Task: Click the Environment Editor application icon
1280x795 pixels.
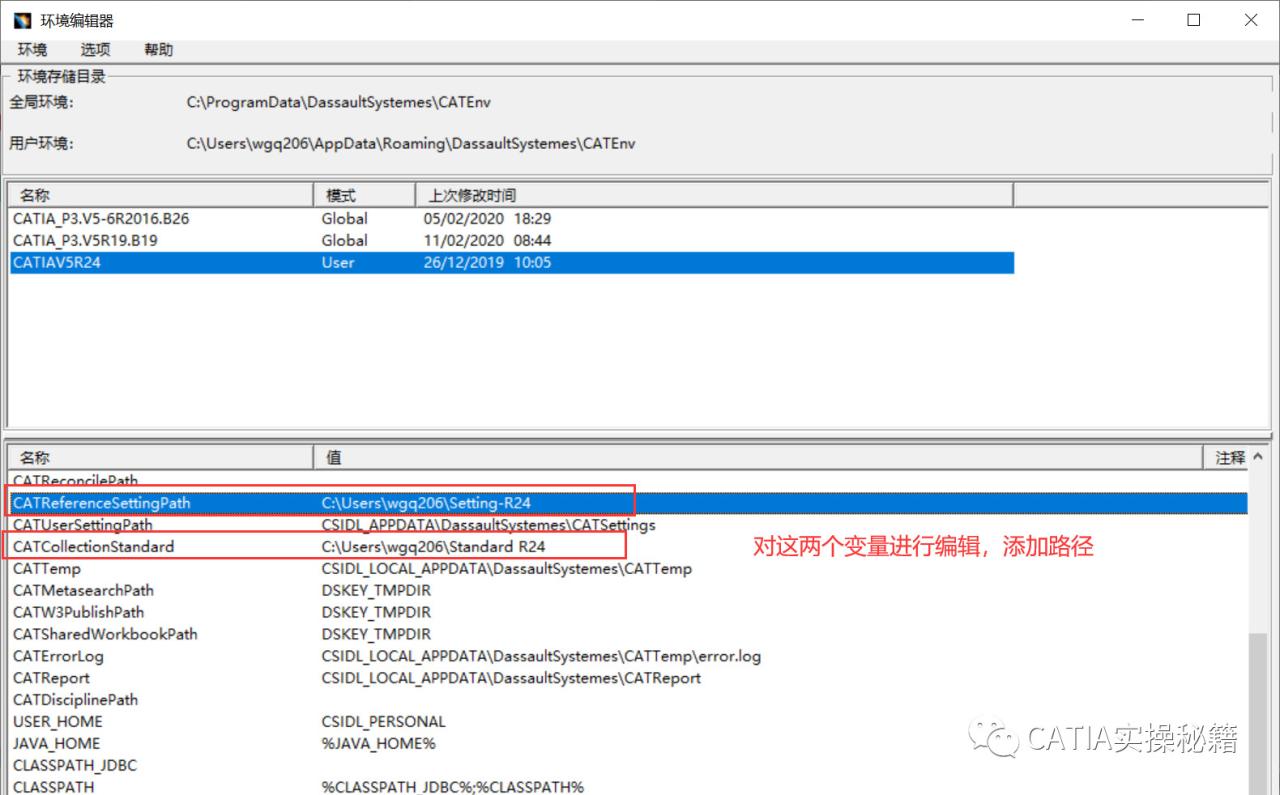Action: (x=20, y=19)
